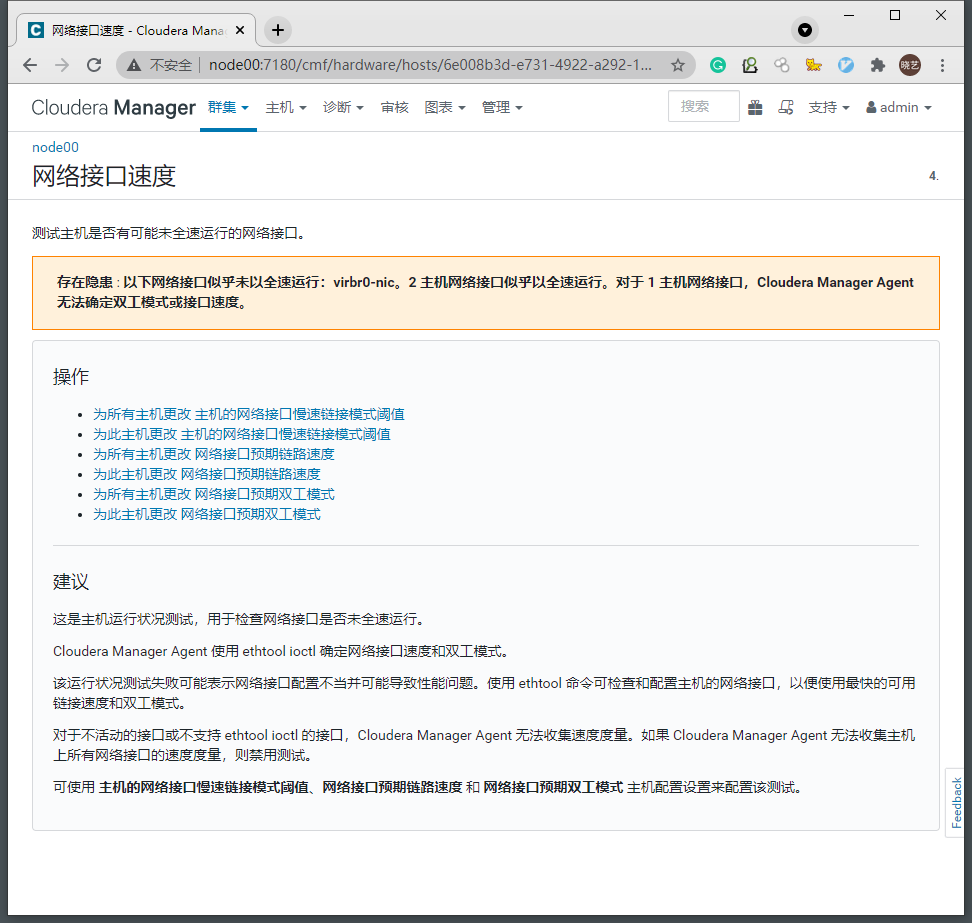Open the Chrome profile avatar
Screen dimensions: 972x923
910,65
